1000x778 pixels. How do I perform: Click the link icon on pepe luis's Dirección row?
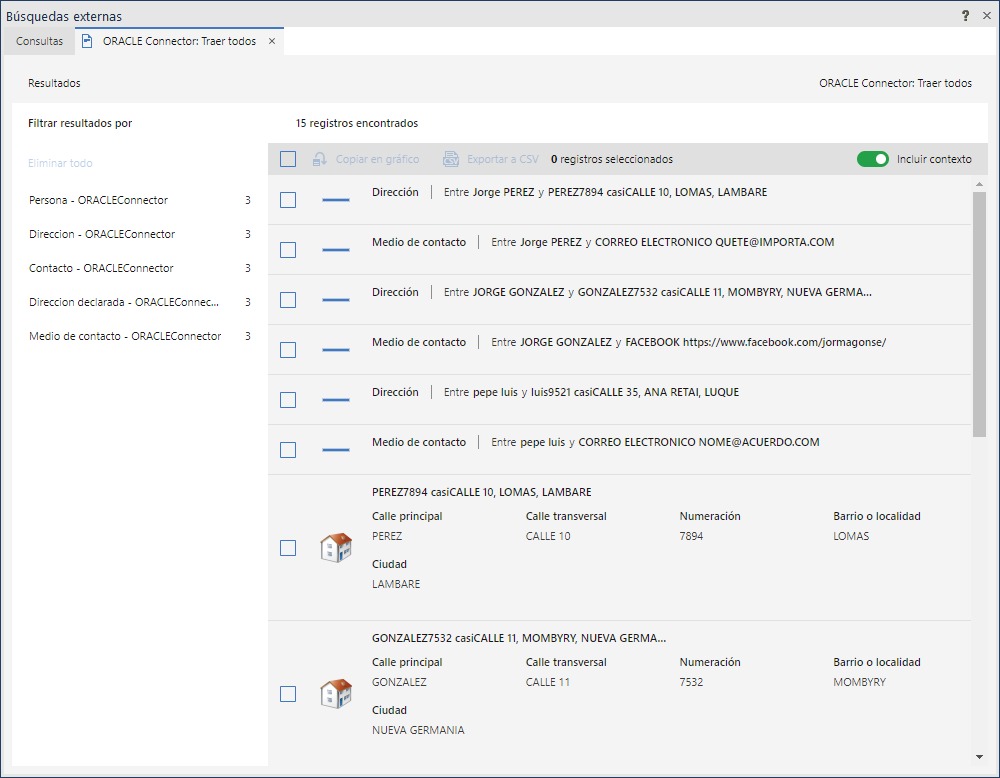(334, 399)
